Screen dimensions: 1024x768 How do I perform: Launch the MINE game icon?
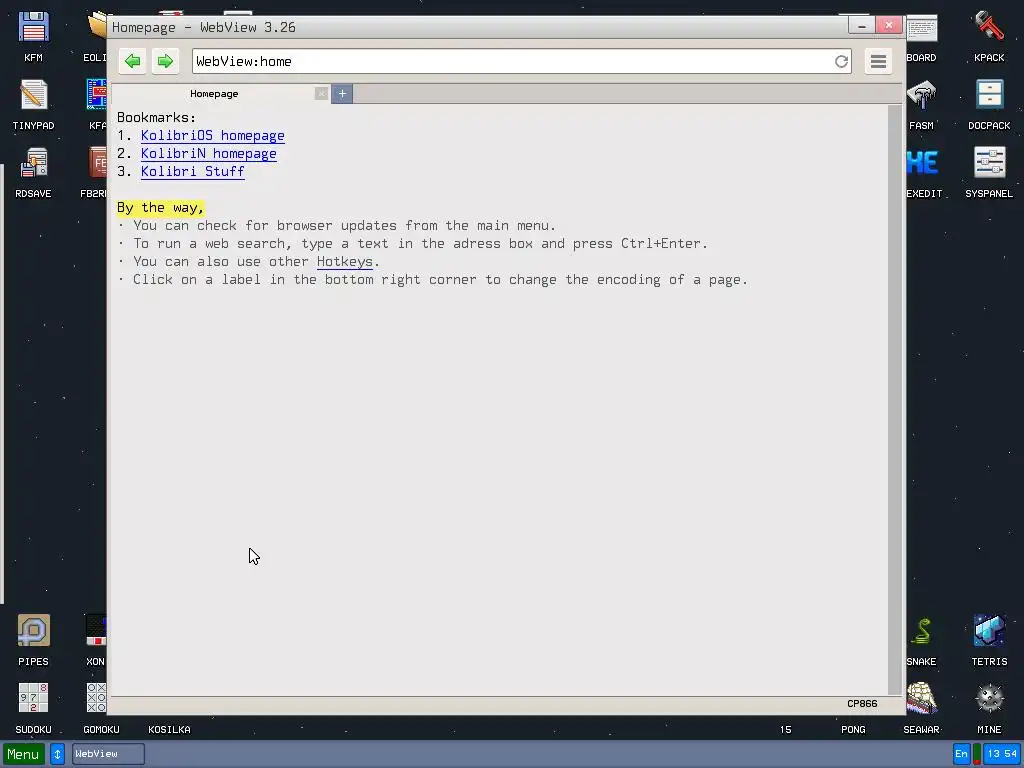click(989, 709)
